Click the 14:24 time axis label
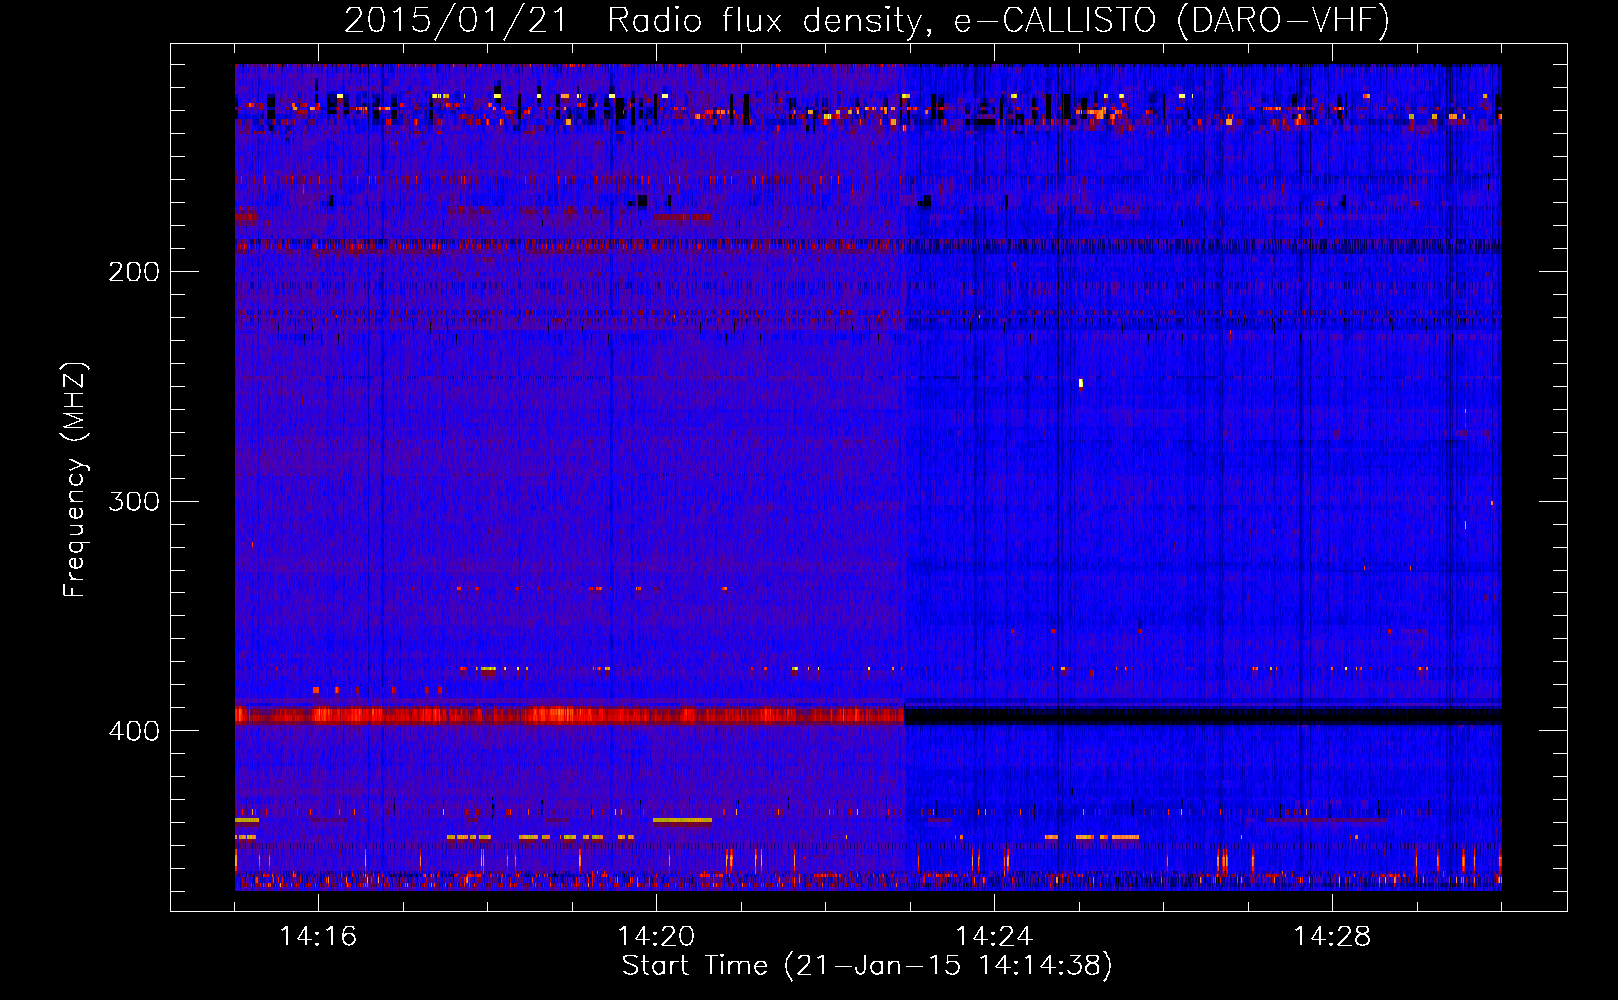This screenshot has width=1618, height=1000. point(993,937)
